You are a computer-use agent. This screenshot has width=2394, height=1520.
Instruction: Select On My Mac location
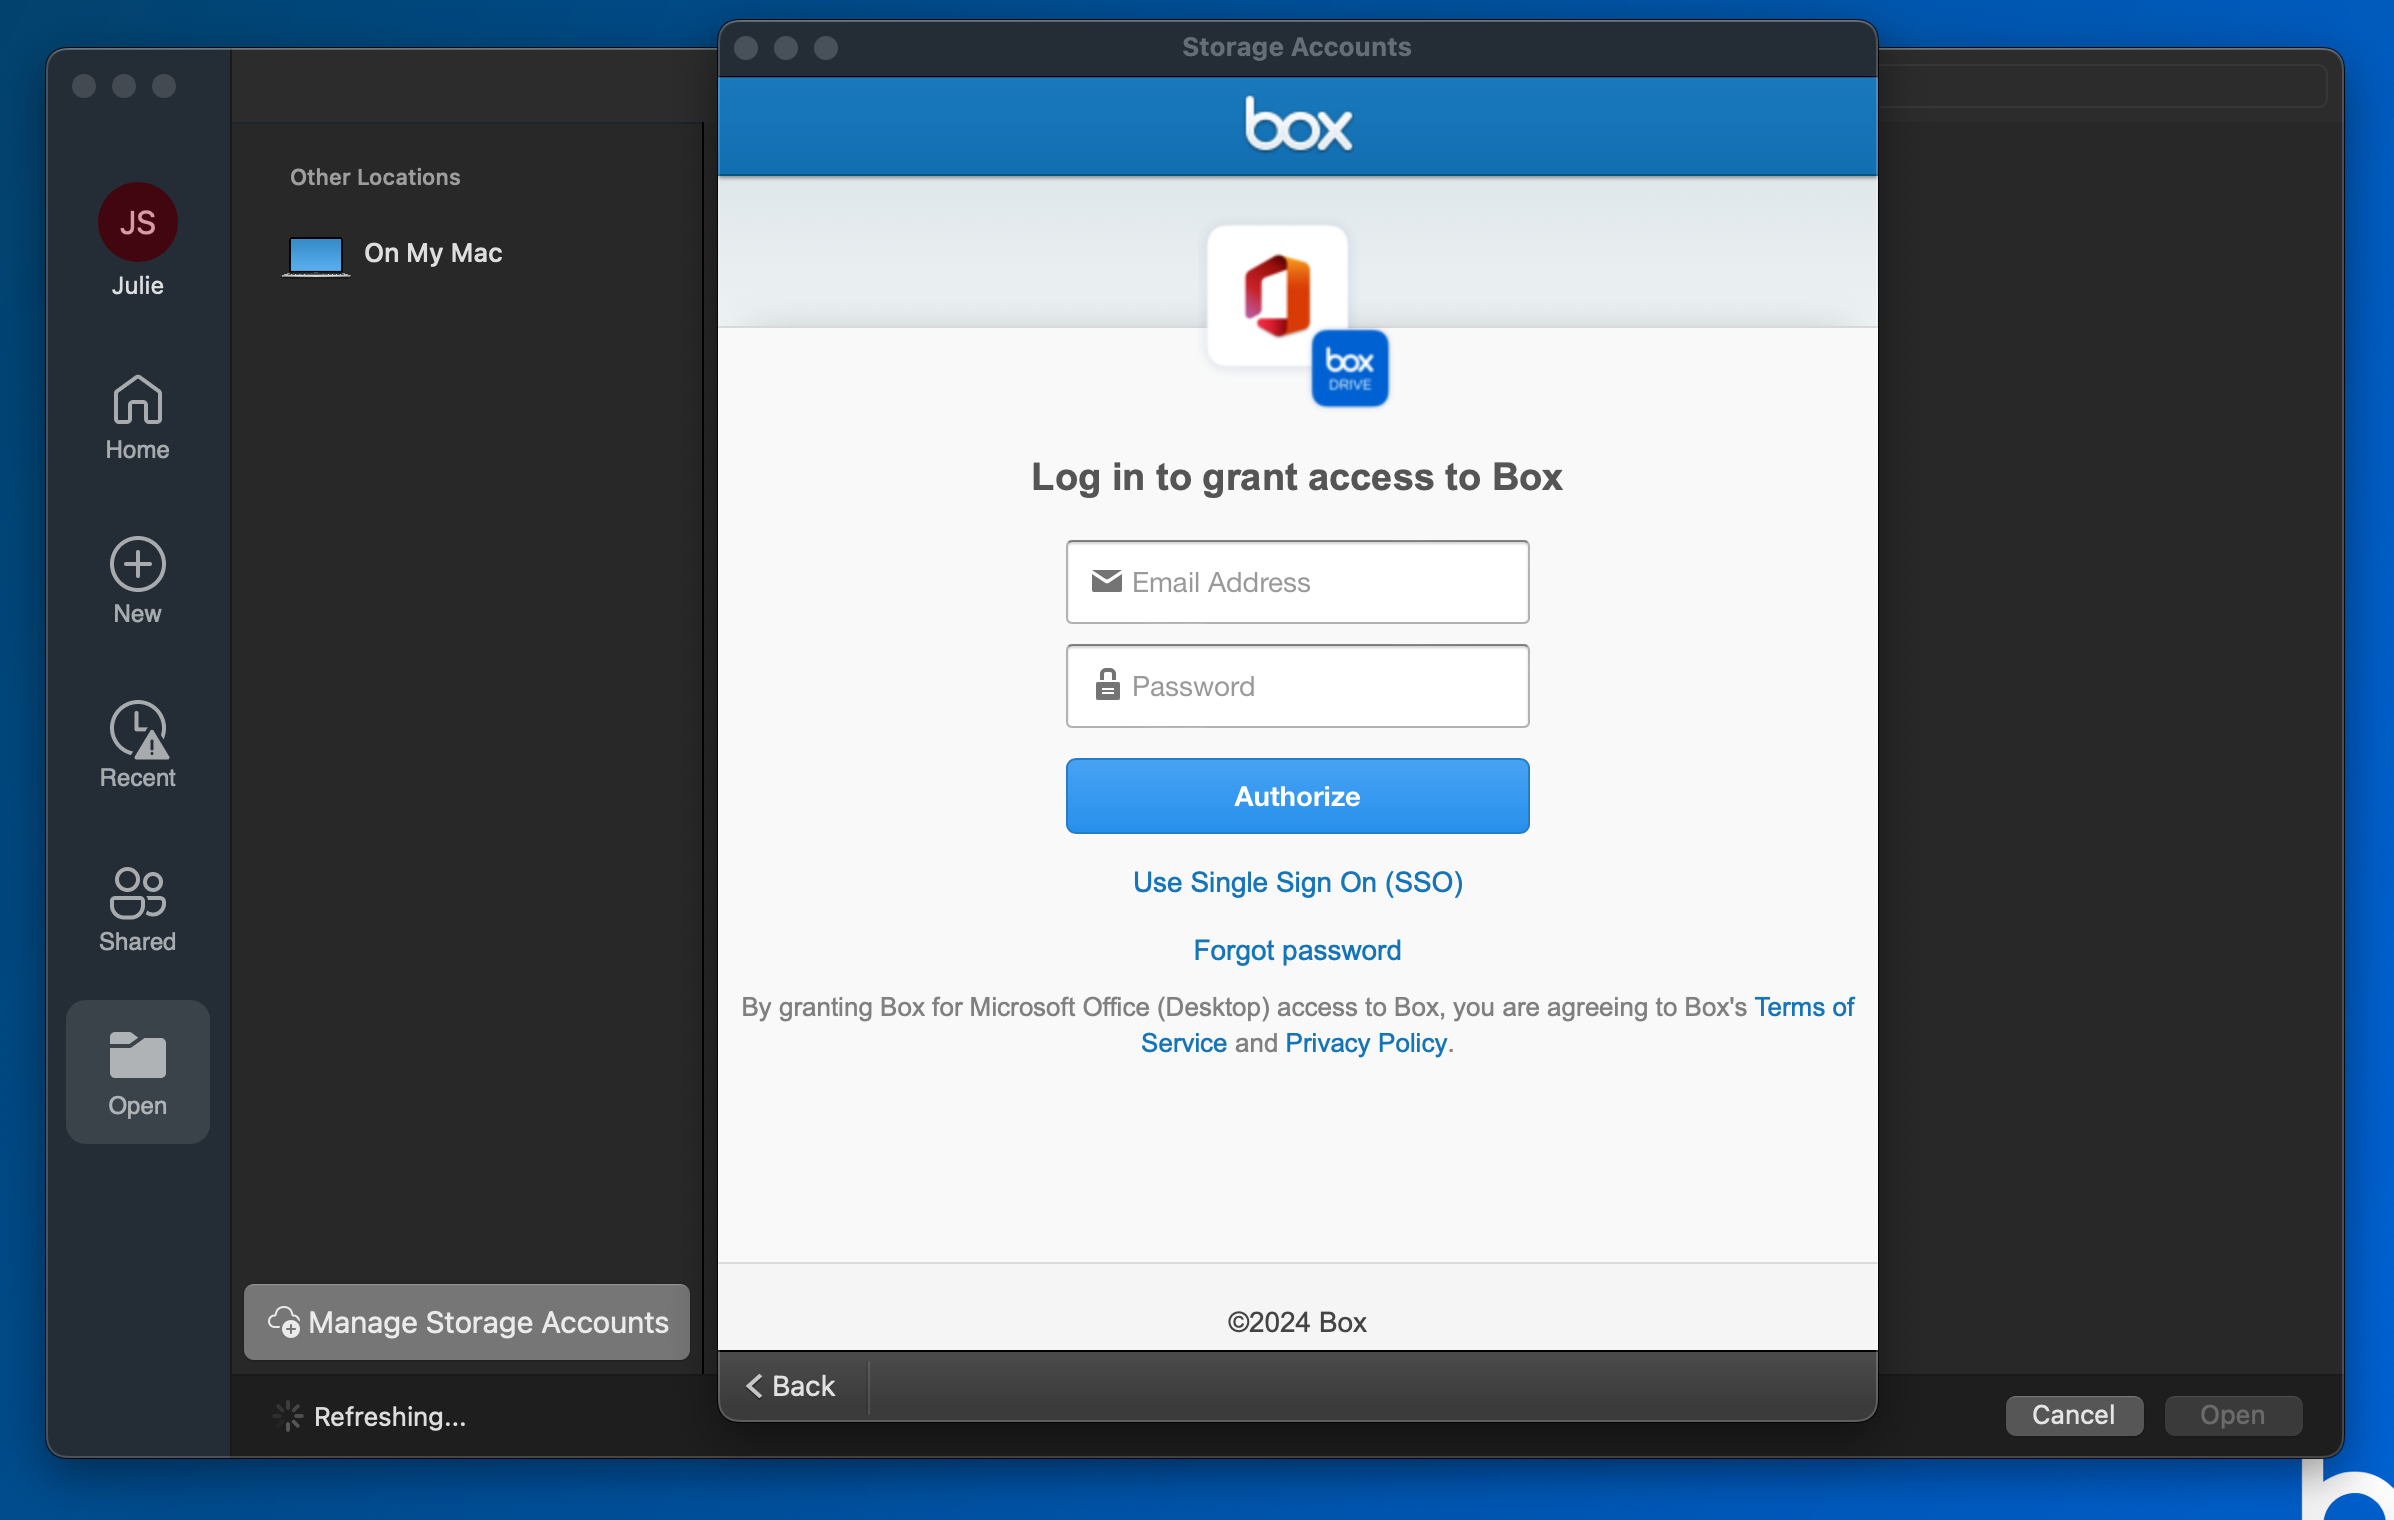(x=432, y=254)
